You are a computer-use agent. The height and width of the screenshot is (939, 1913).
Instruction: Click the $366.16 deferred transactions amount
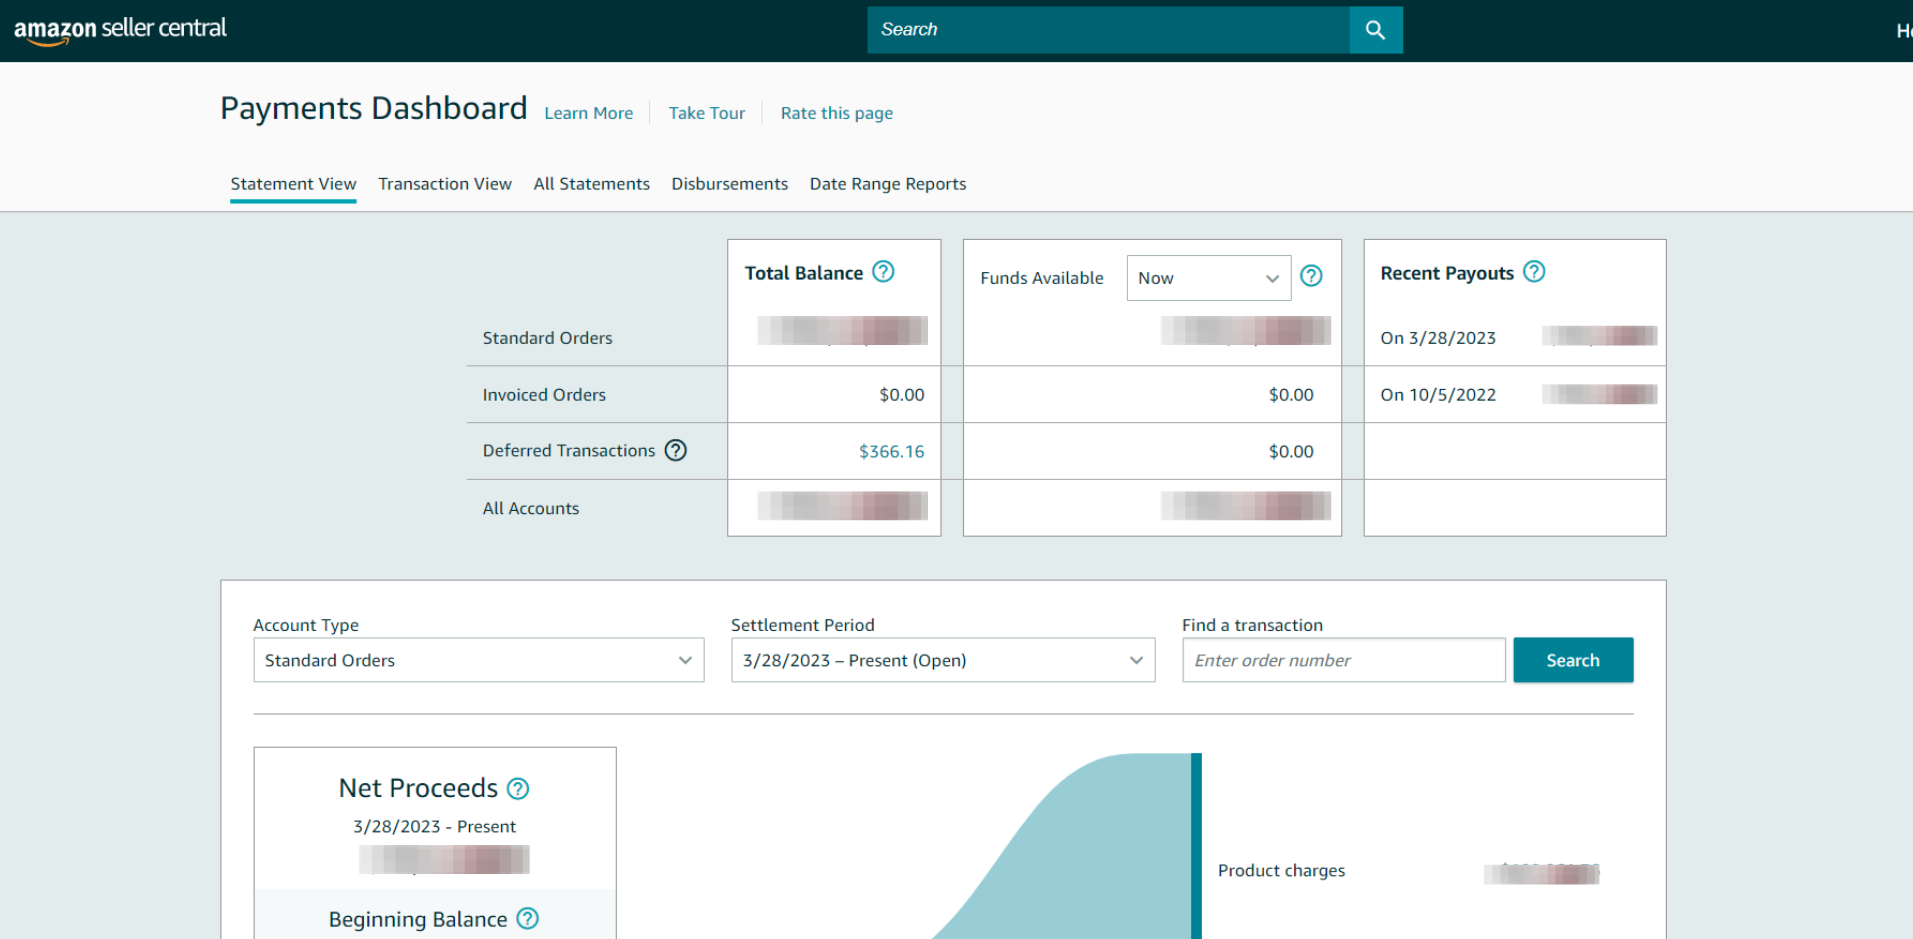click(891, 452)
